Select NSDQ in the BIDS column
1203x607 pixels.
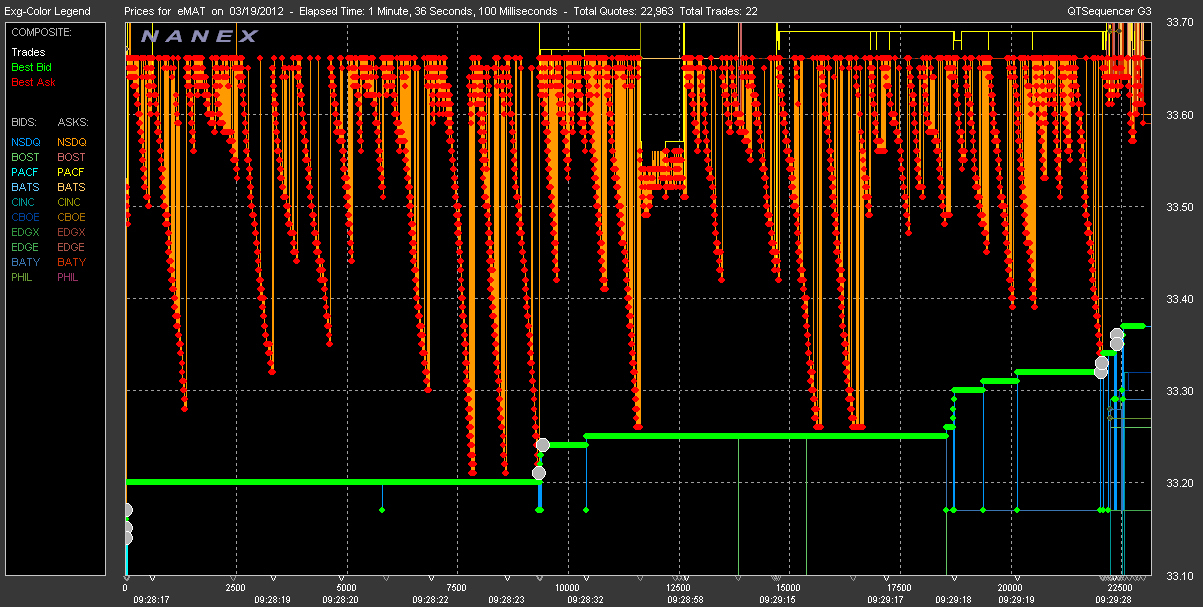tap(25, 142)
